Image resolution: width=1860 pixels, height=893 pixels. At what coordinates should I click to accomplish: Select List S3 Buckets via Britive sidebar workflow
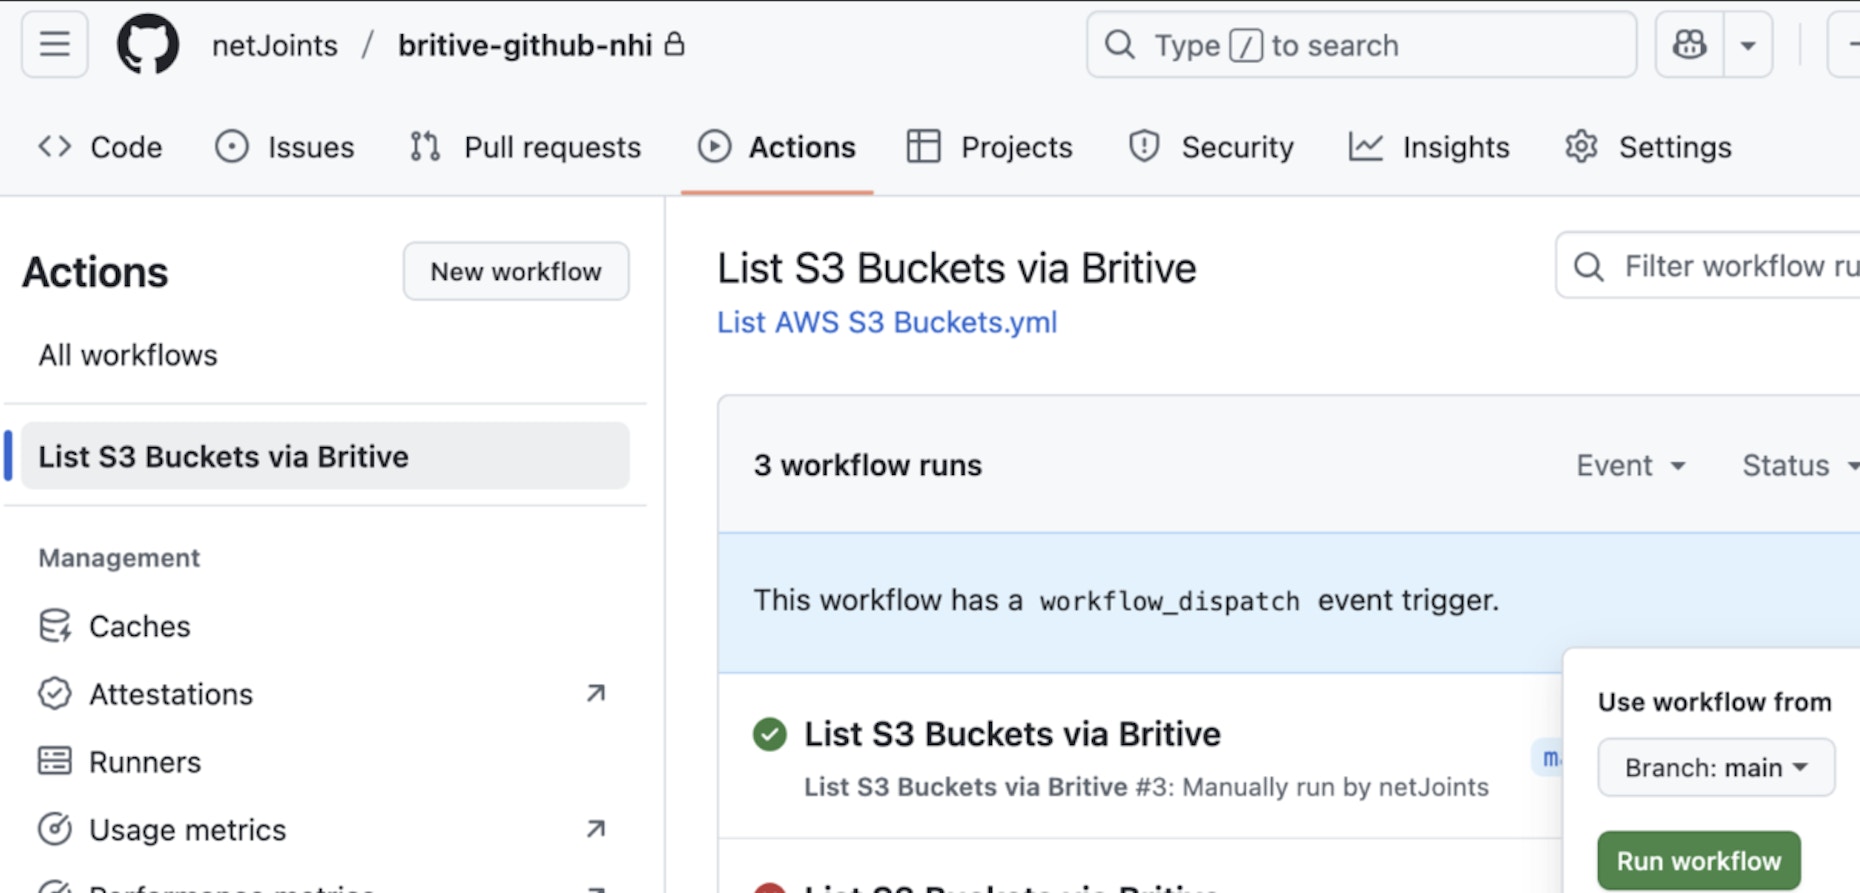(325, 456)
